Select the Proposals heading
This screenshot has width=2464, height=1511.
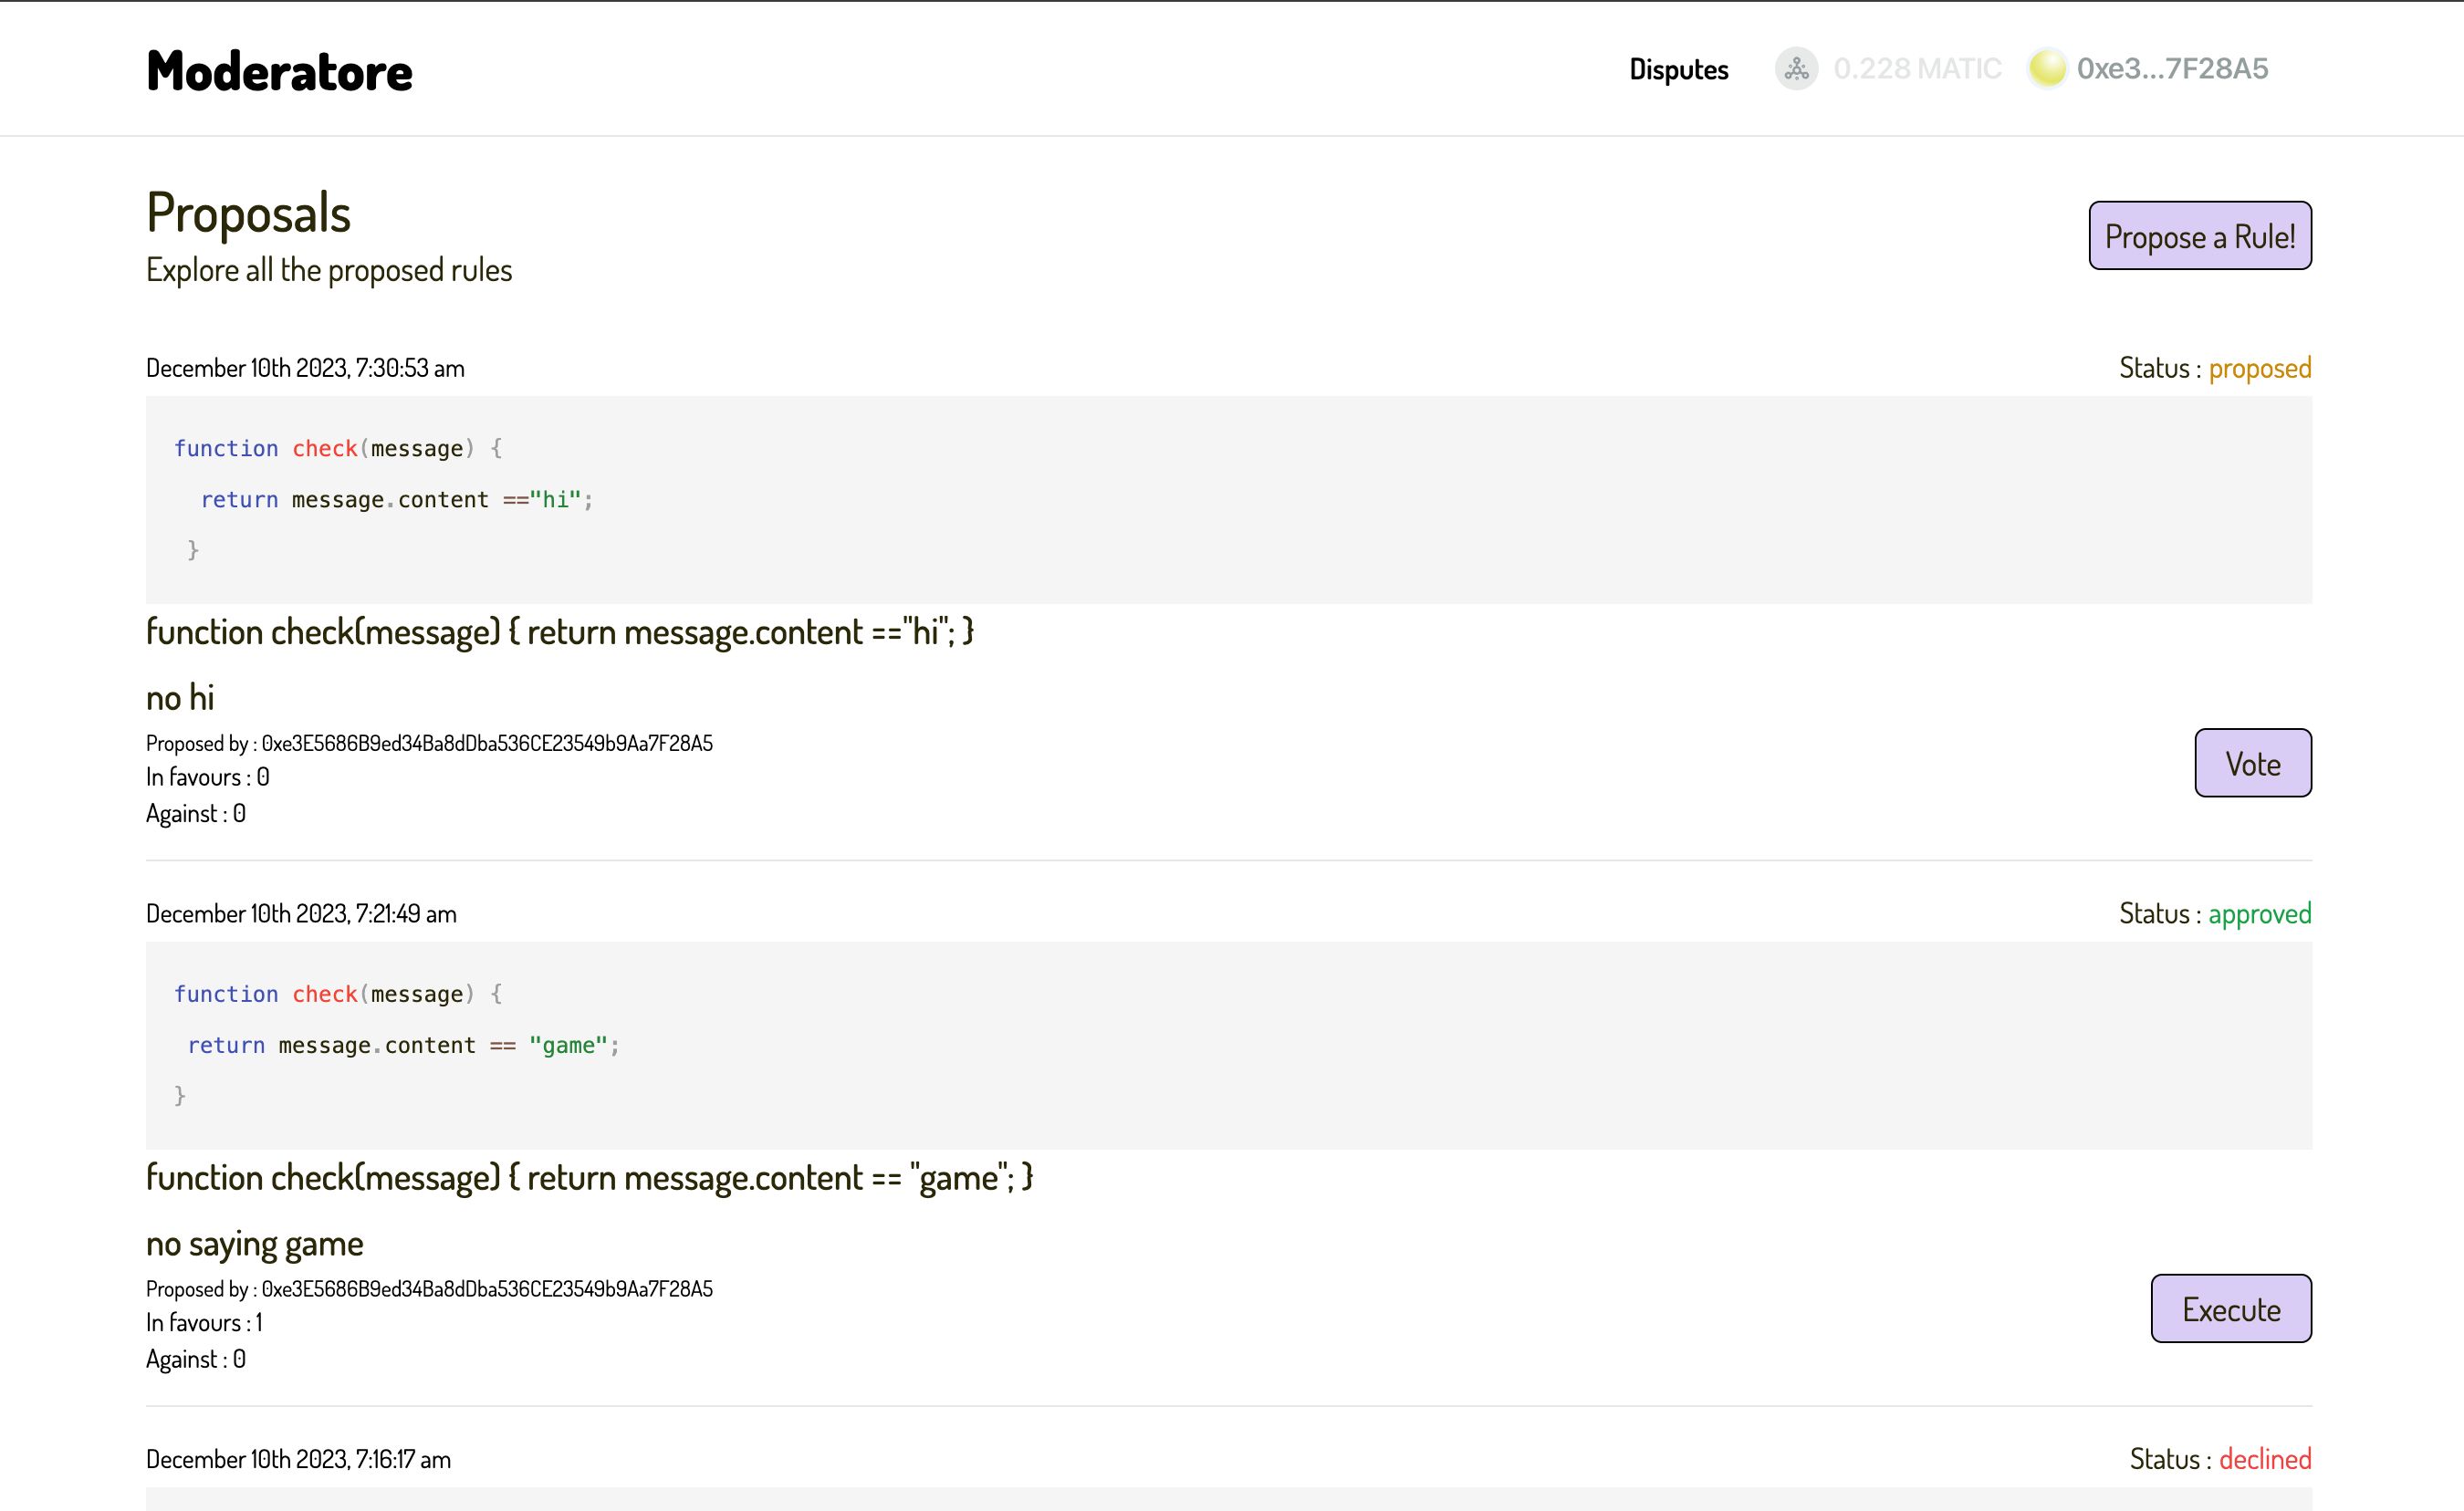[x=248, y=213]
